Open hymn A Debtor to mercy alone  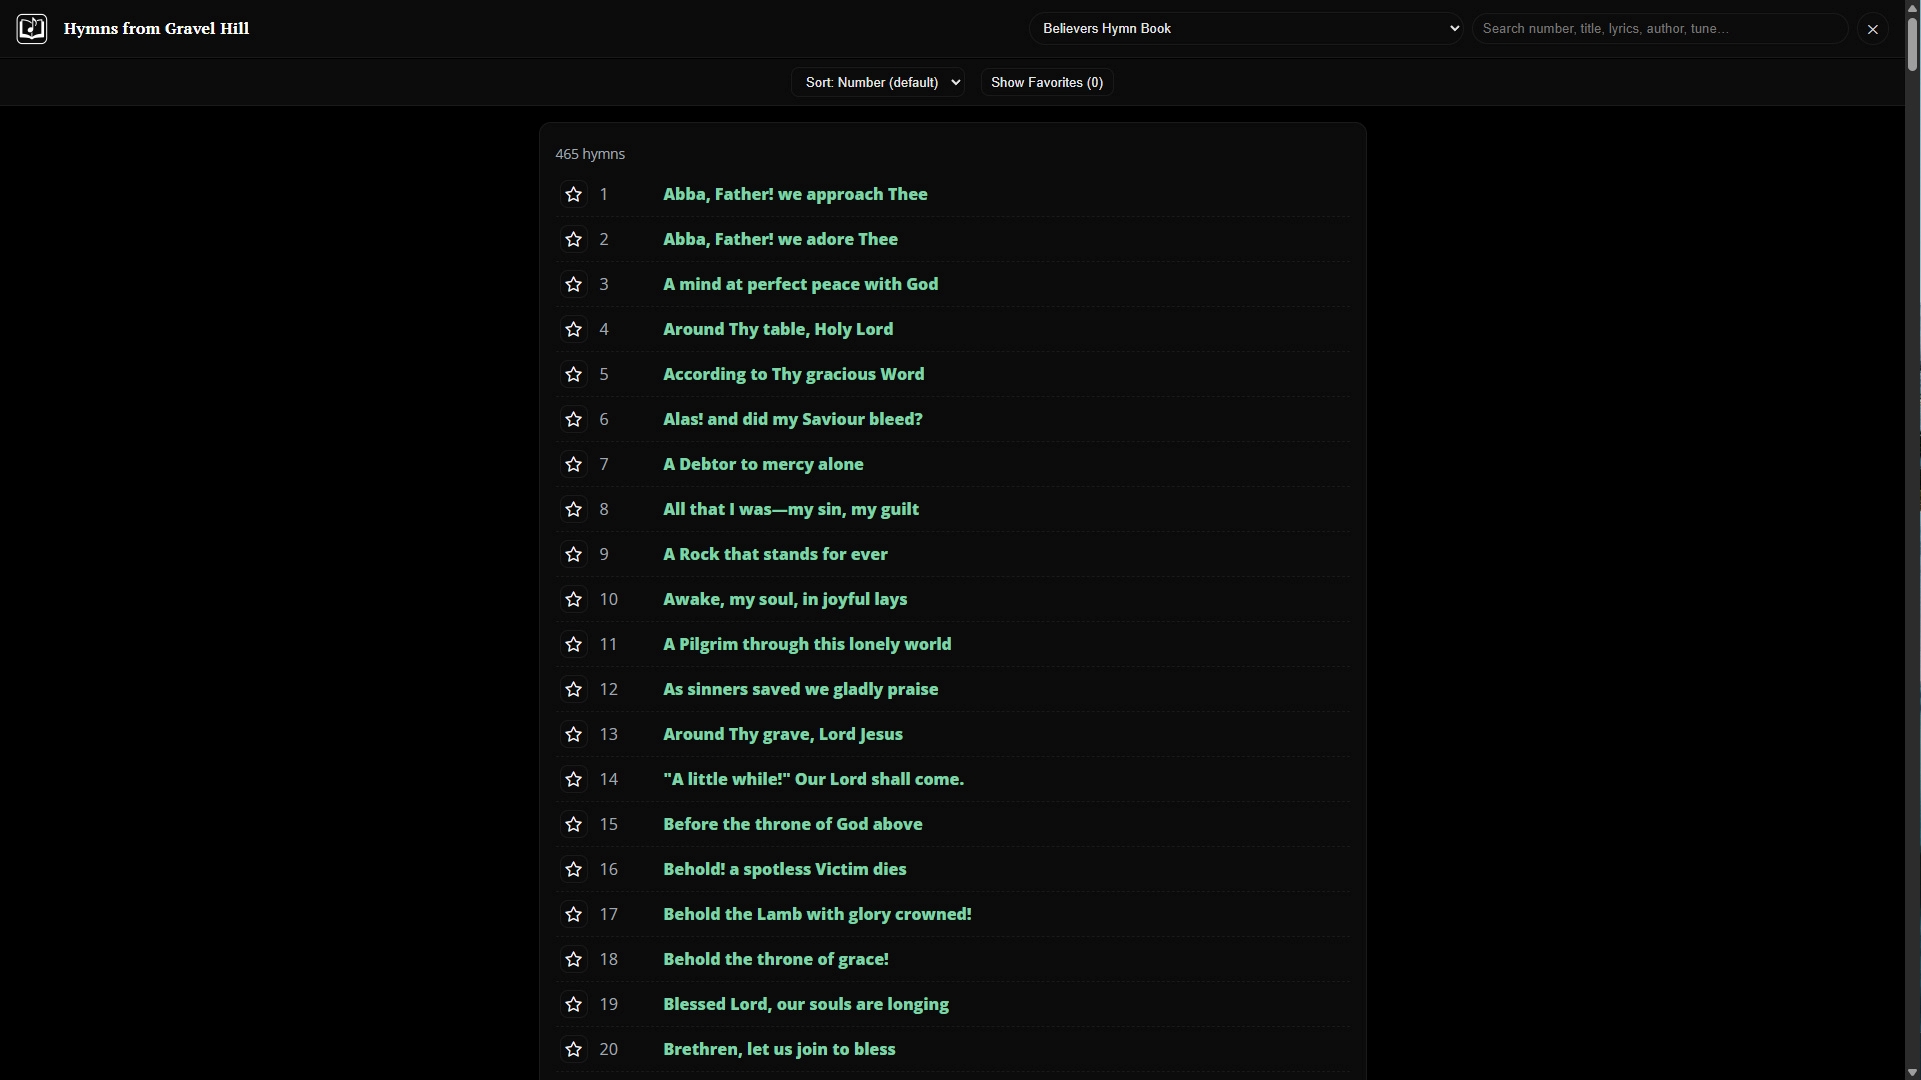coord(763,464)
